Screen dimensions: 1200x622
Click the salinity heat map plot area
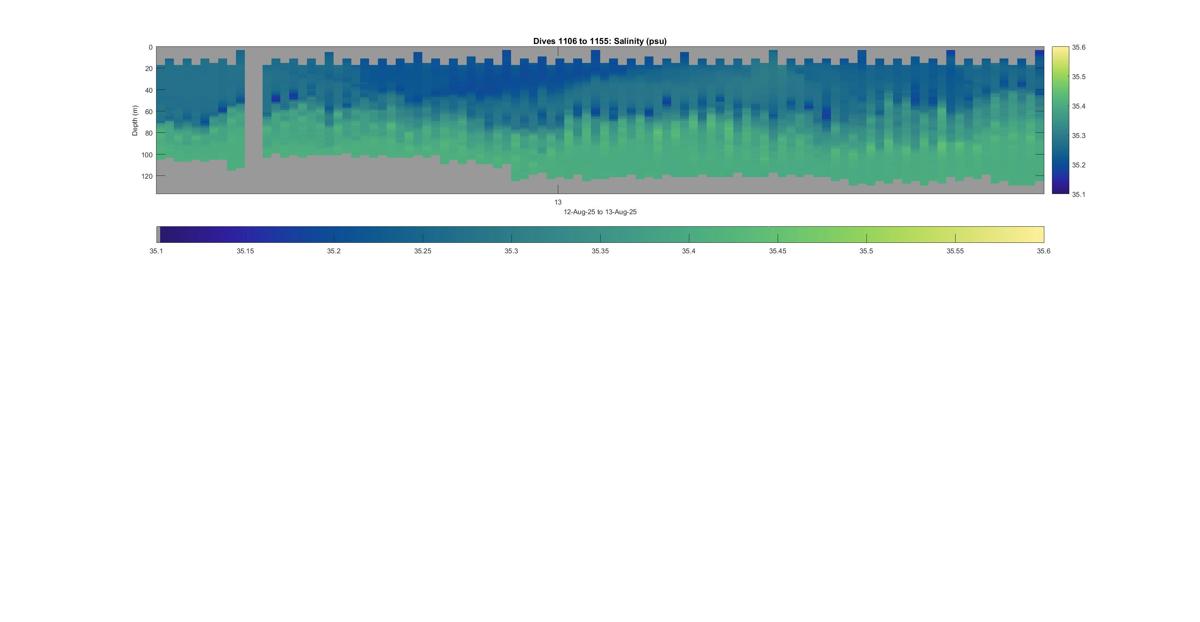[x=600, y=120]
